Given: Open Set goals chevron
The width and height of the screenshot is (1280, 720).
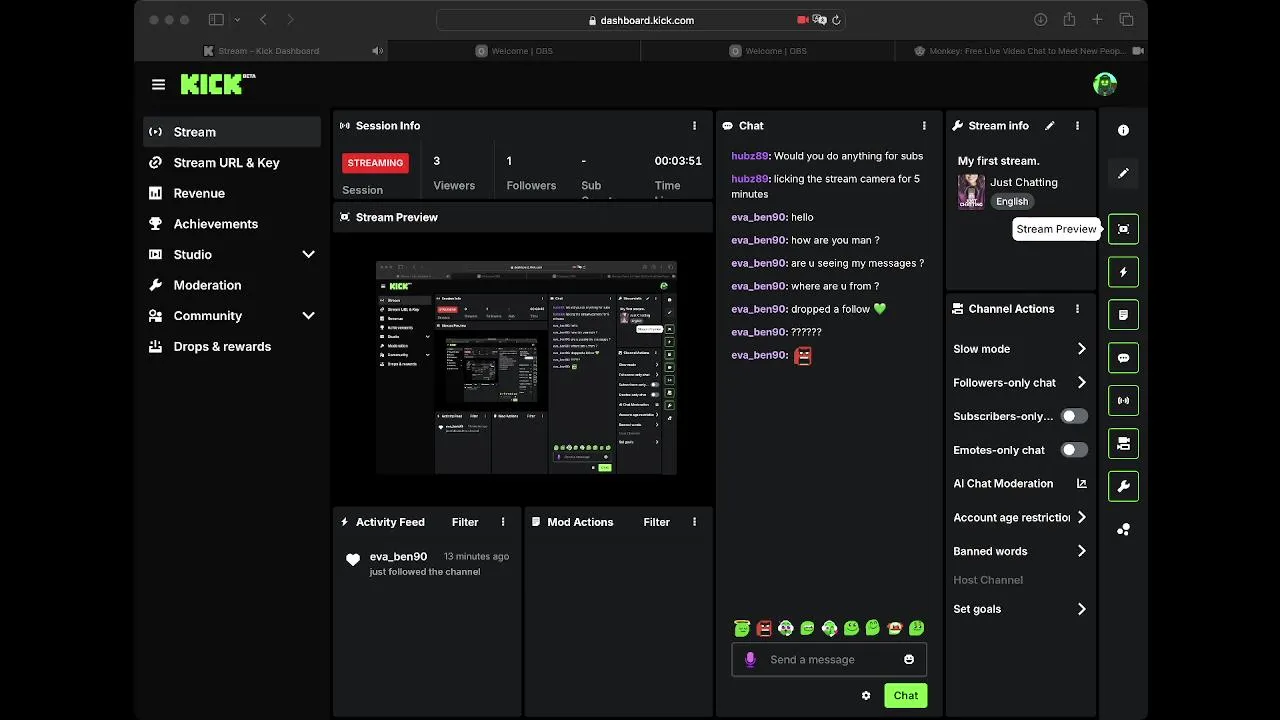Looking at the screenshot, I should coord(1081,609).
